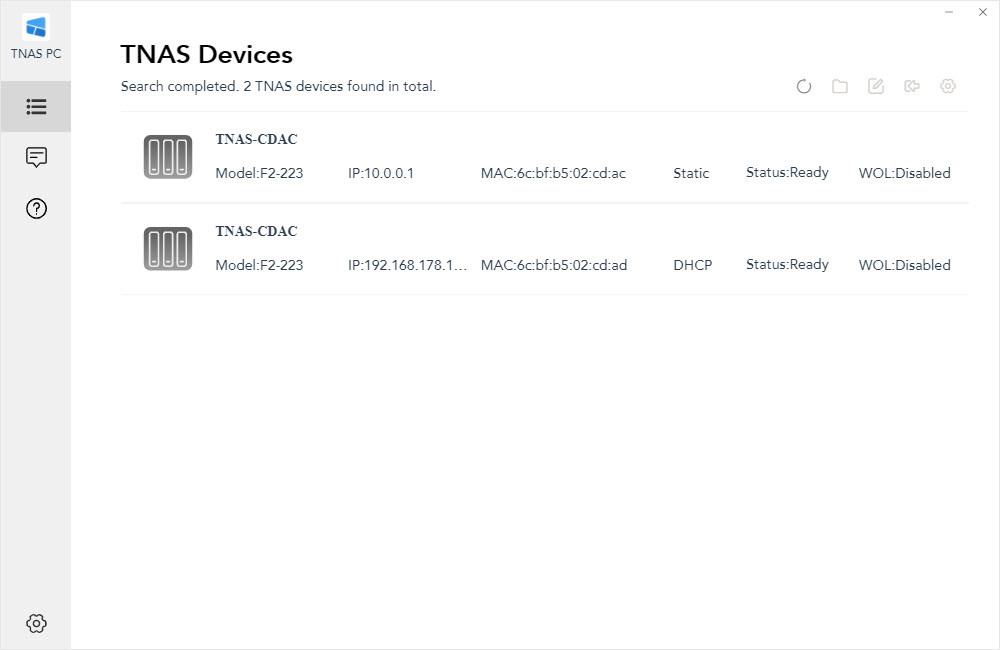Minimize the TNAS PC window

(x=949, y=12)
